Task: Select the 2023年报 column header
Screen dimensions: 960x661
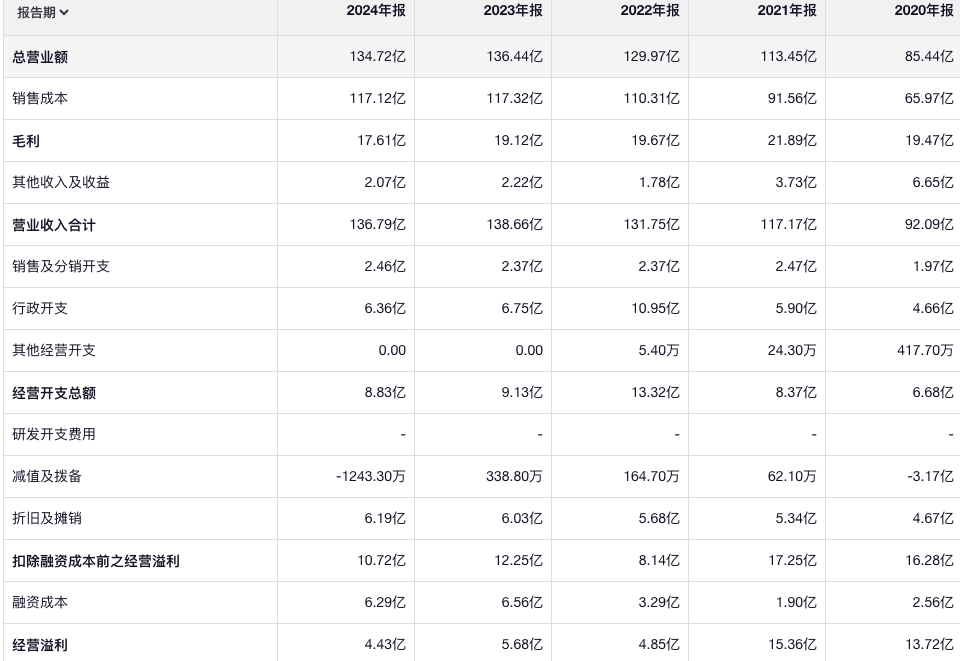Action: 513,11
